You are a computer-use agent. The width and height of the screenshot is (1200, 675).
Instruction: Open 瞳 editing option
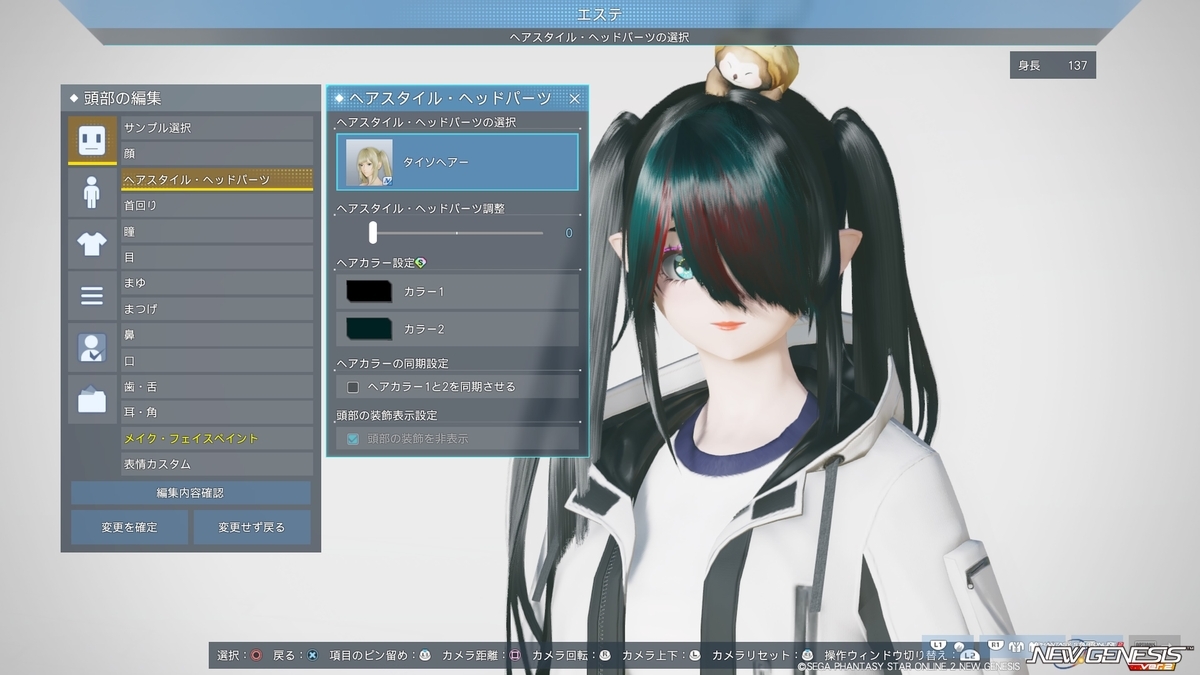pos(217,231)
